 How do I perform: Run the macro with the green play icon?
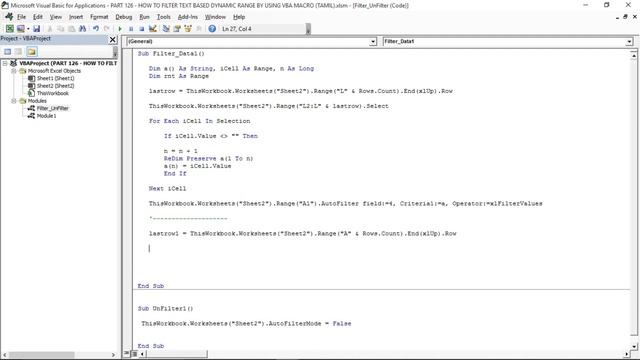click(120, 29)
